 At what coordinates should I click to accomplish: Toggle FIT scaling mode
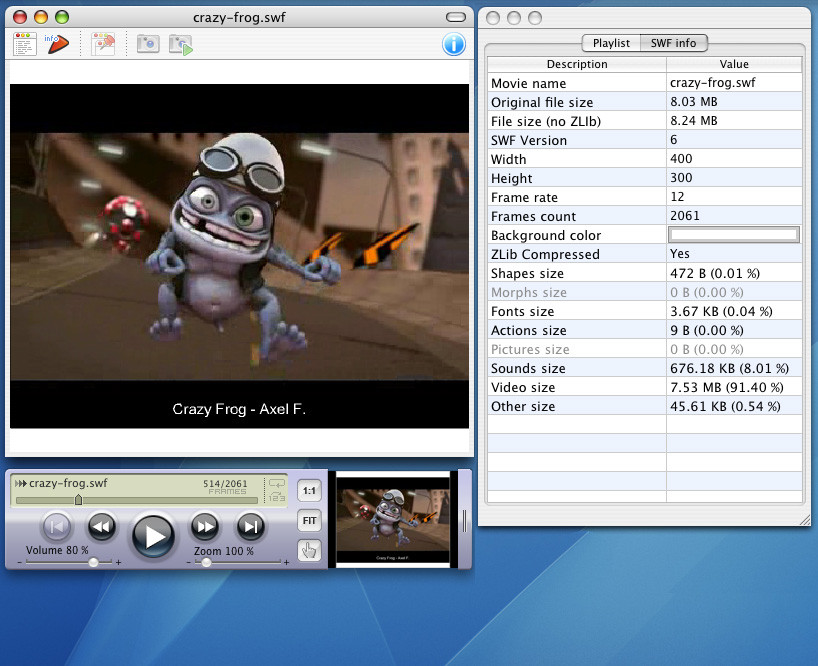coord(309,520)
